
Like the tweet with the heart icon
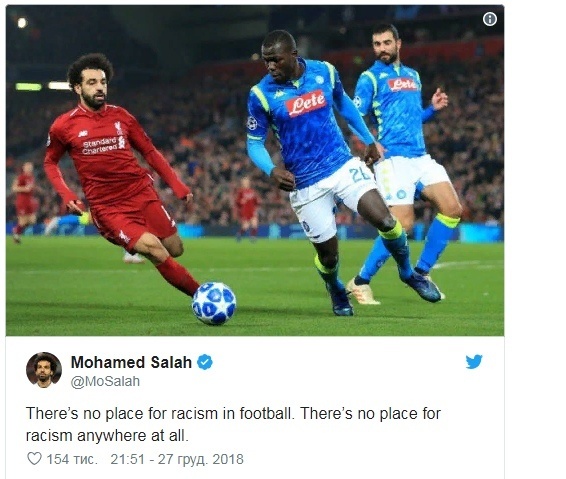pos(34,459)
